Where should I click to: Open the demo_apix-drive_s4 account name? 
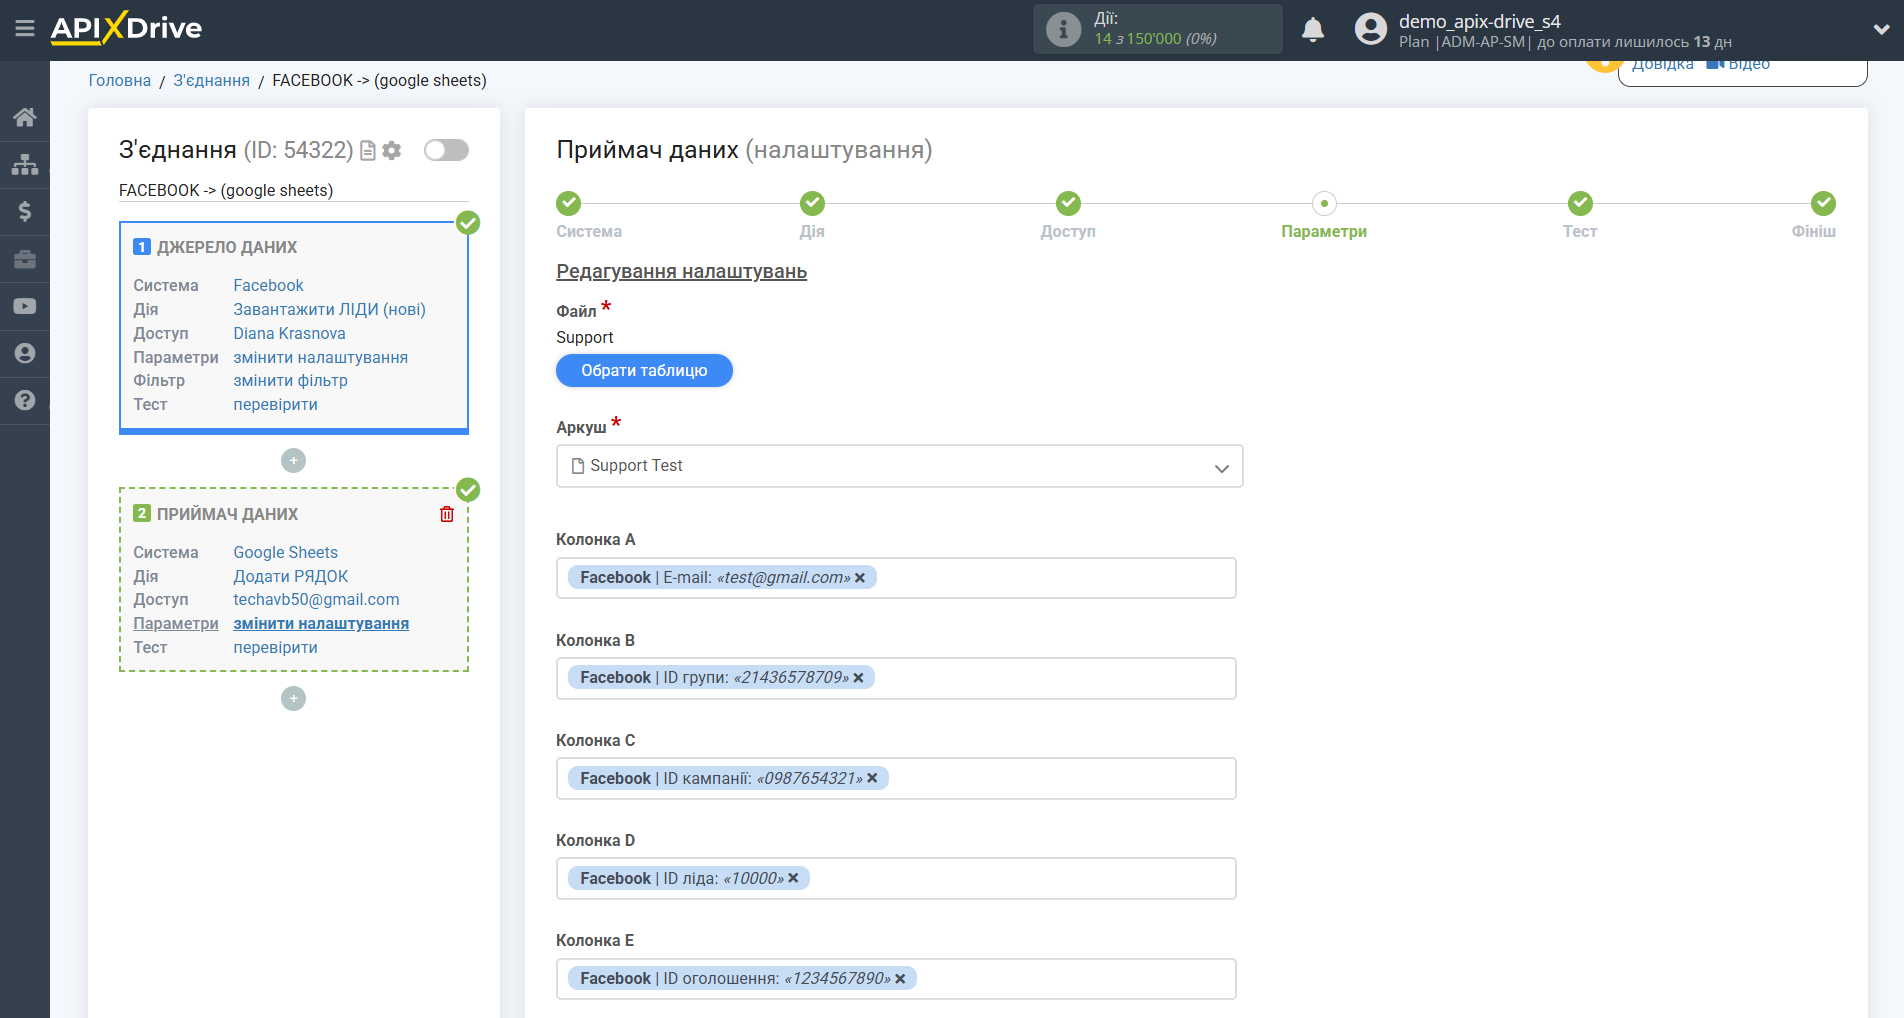pos(1479,21)
